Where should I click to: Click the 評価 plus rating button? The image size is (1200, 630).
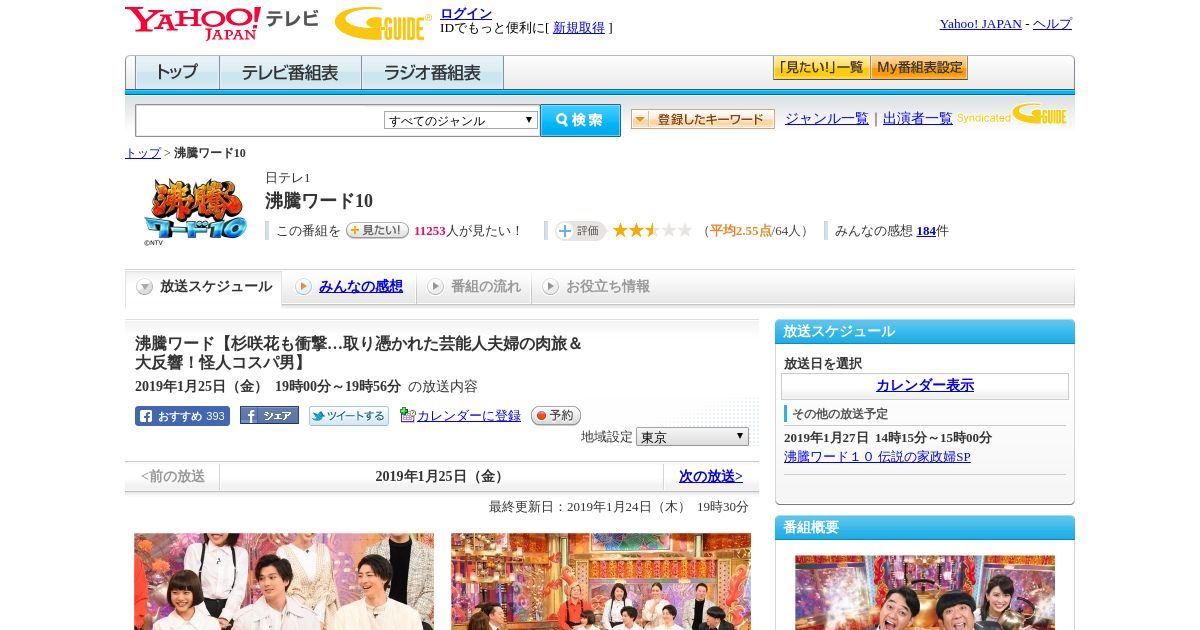pos(581,231)
